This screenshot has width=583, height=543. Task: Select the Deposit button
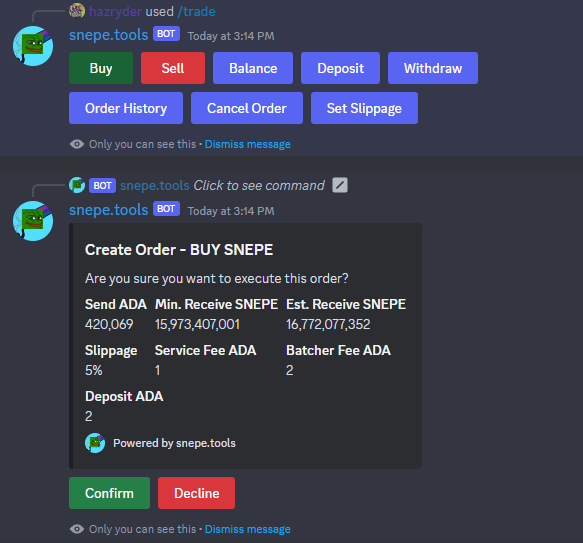[x=341, y=68]
